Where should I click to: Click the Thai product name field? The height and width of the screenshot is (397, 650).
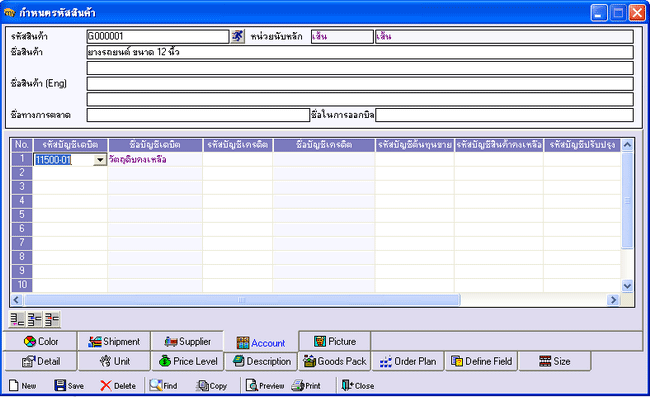point(360,52)
